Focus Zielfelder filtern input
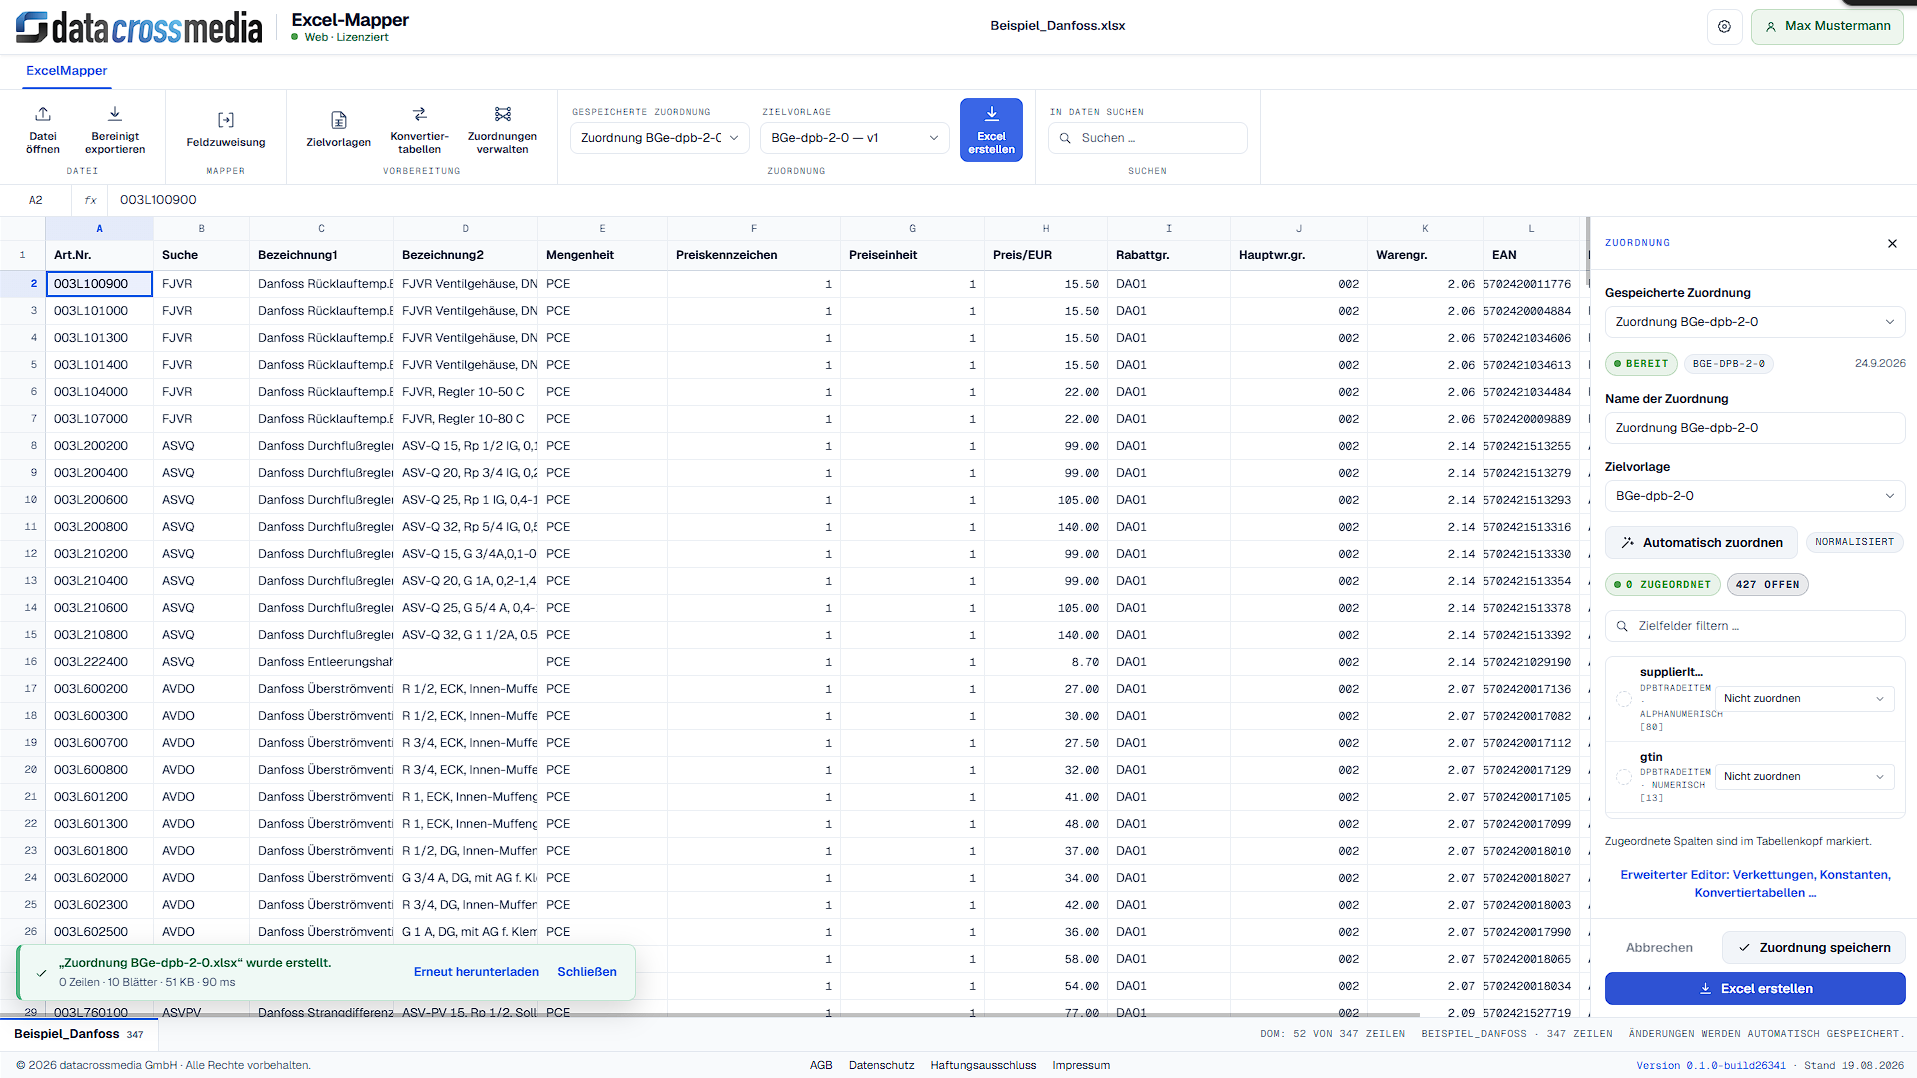Image resolution: width=1917 pixels, height=1078 pixels. [1755, 626]
